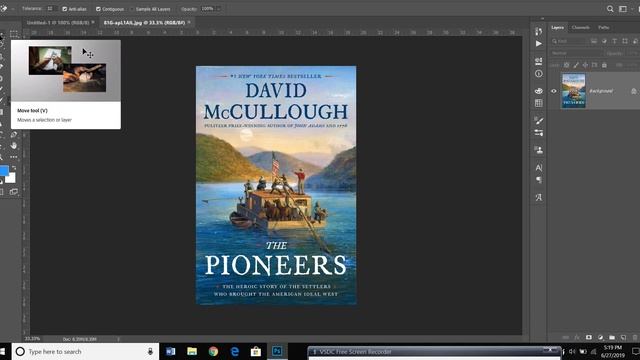Image resolution: width=640 pixels, height=360 pixels.
Task: Click the Tolerance value field
Action: (51, 9)
